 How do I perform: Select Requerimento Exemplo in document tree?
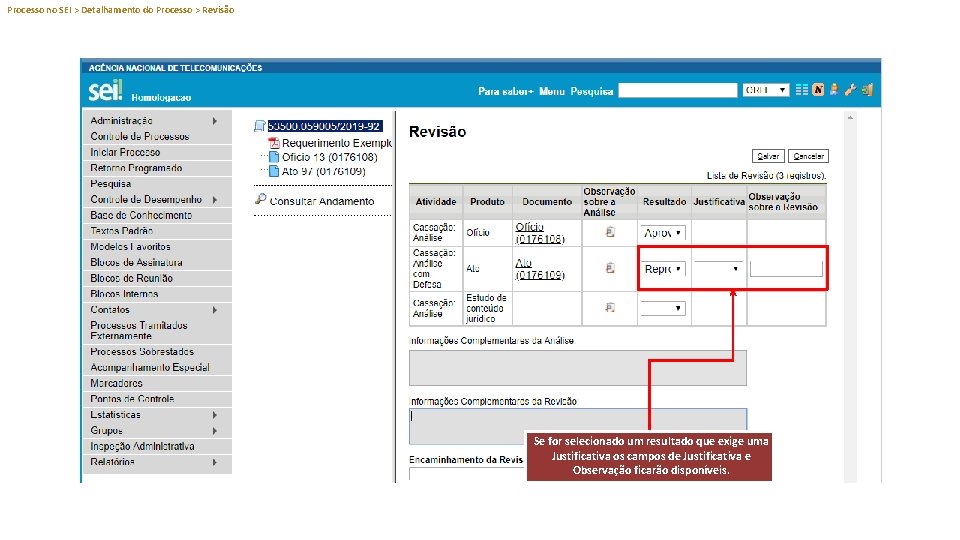coord(337,143)
